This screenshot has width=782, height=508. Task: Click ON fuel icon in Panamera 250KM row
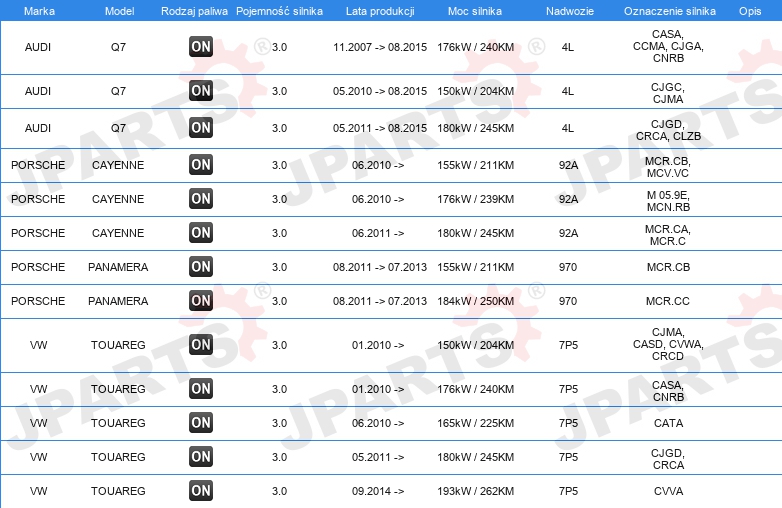(201, 301)
